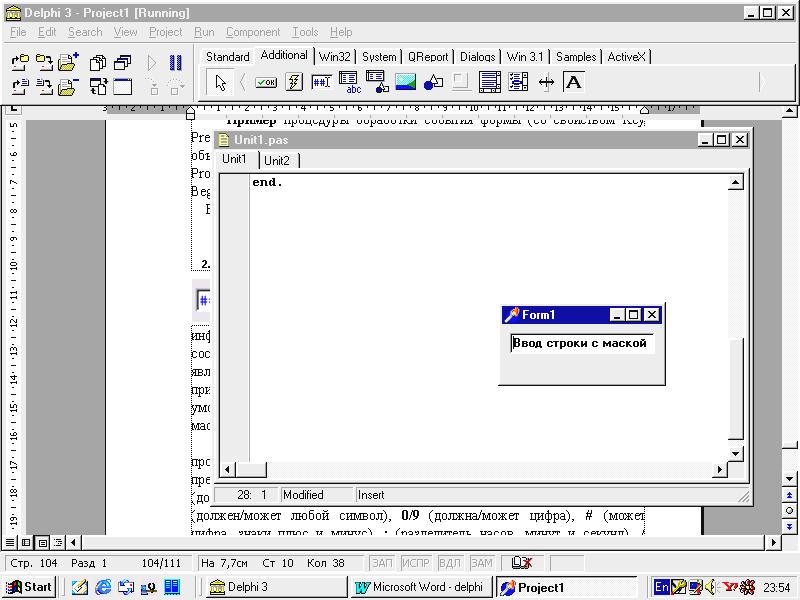
Task: Click the Save All speedbar icon
Action: click(45, 63)
